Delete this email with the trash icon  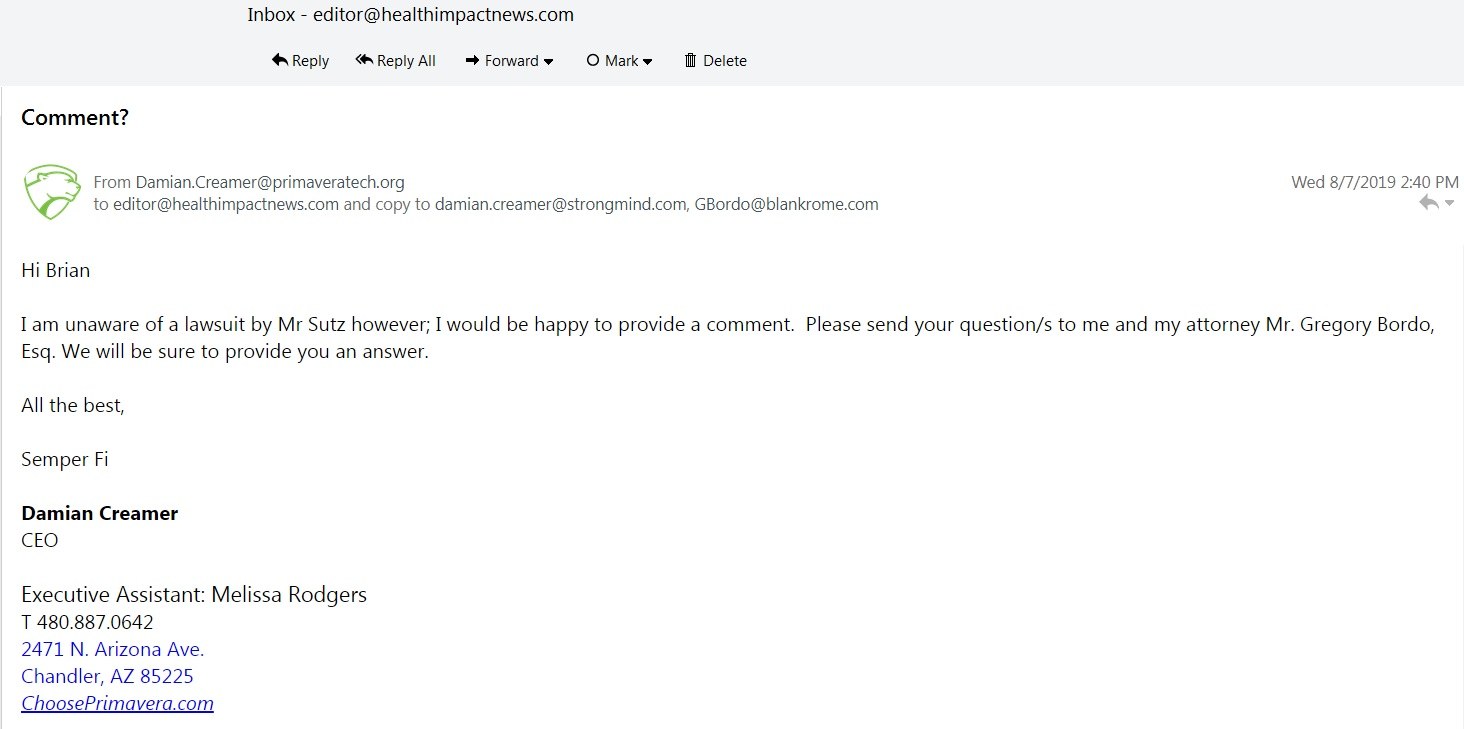pos(715,61)
